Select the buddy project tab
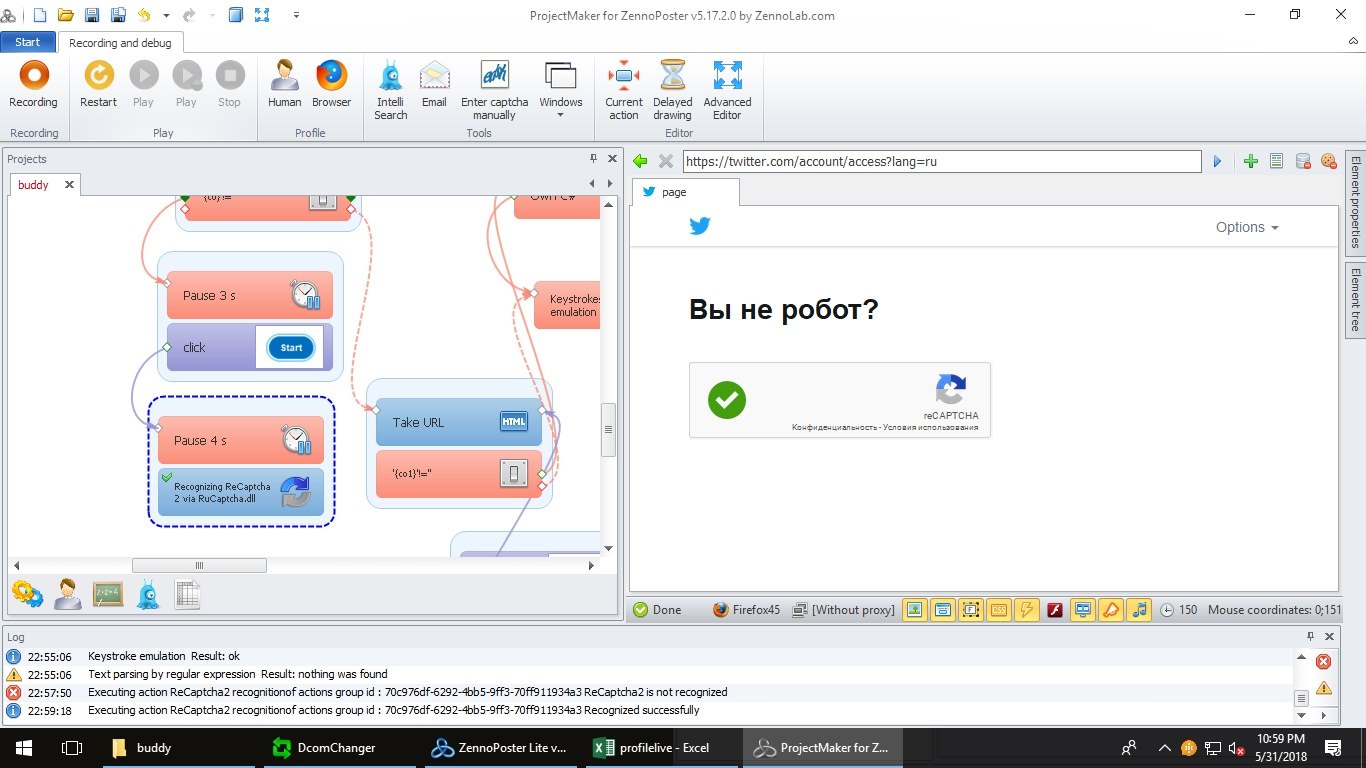The height and width of the screenshot is (768, 1366). (x=34, y=185)
